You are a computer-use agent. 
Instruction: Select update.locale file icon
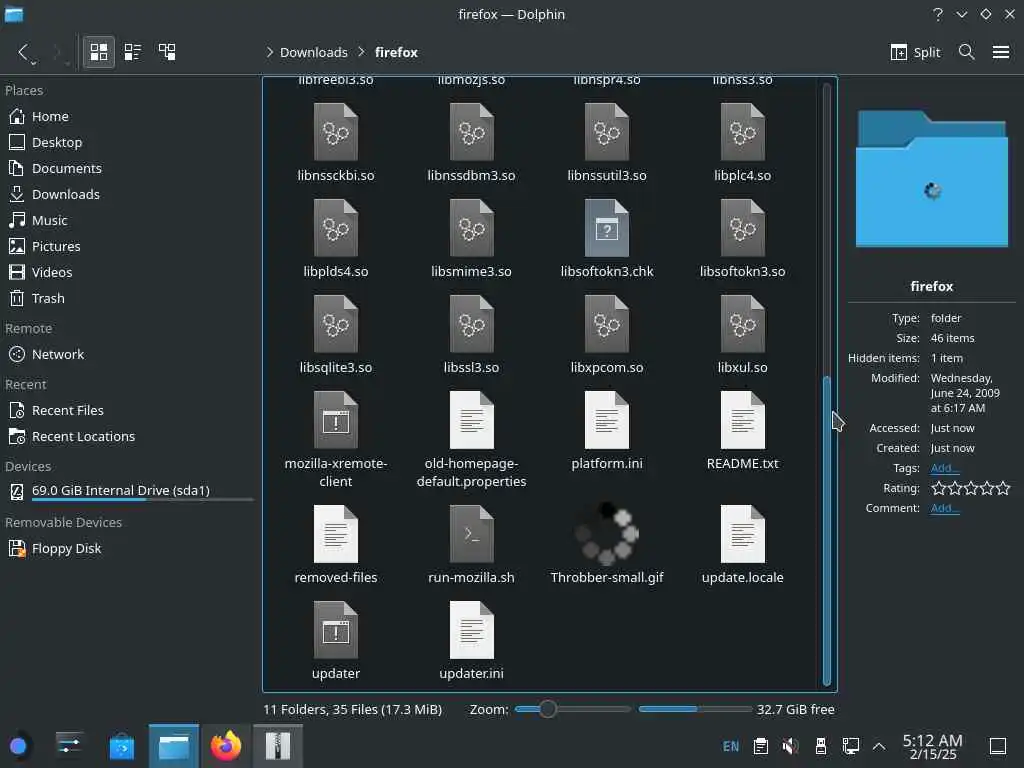pos(743,534)
